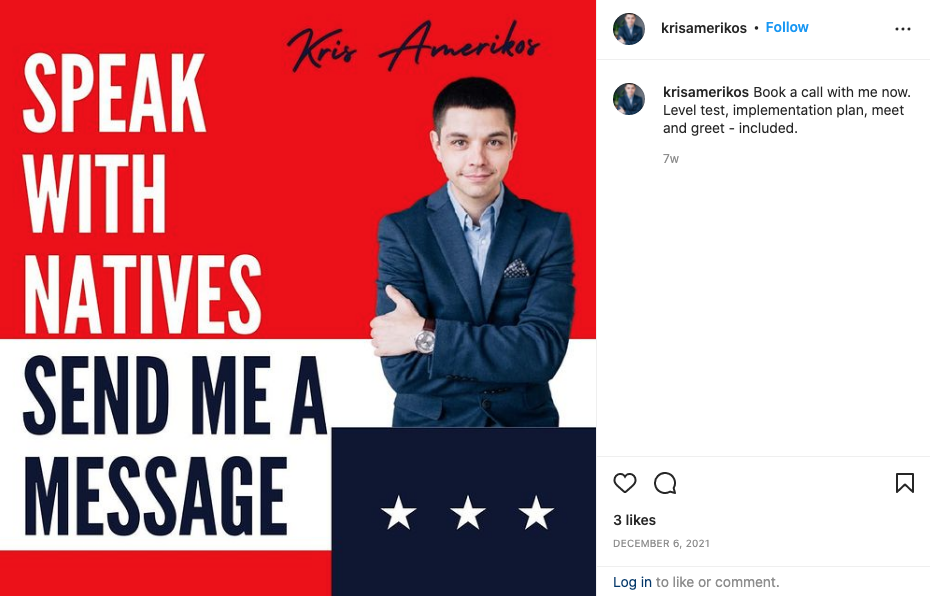View who liked via 3 likes
Screen dimensions: 930x596
tap(634, 520)
